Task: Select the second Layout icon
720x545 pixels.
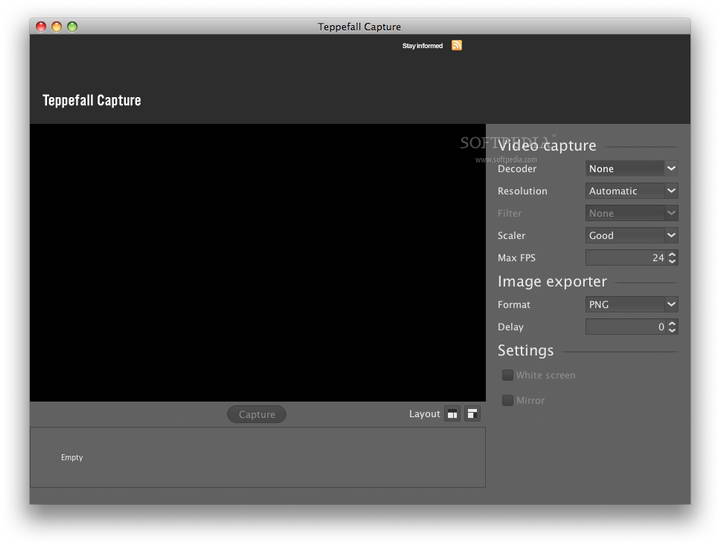Action: point(472,414)
